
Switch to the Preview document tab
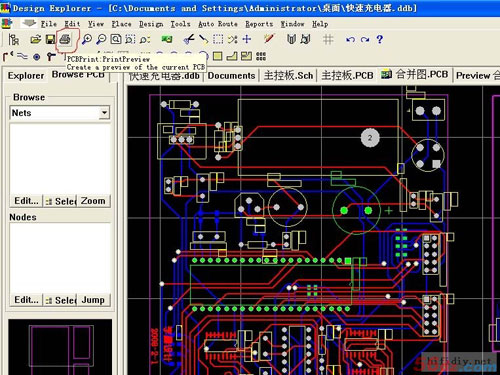pos(477,76)
